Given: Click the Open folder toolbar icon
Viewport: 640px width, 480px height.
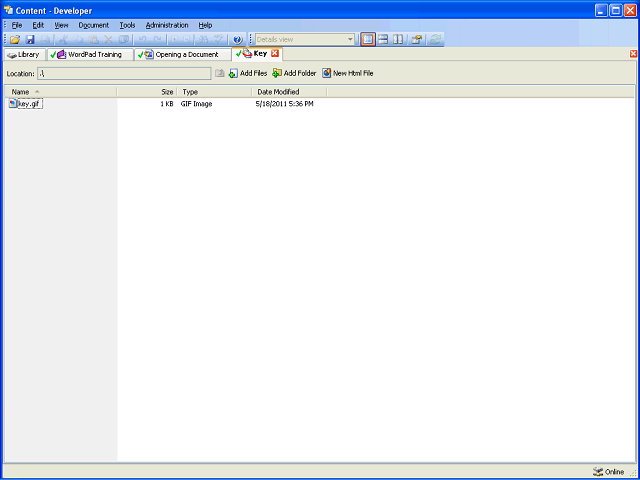Looking at the screenshot, I should 15,40.
